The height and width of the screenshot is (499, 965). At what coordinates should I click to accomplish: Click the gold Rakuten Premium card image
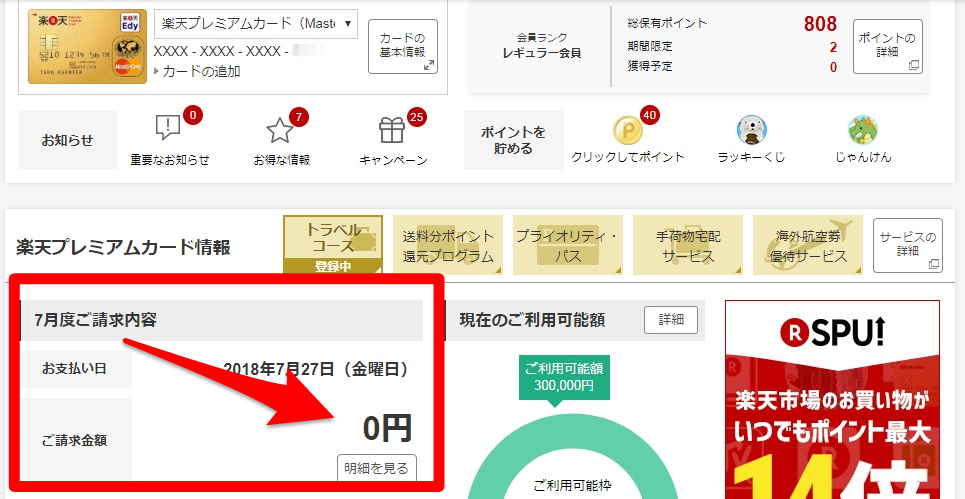87,46
